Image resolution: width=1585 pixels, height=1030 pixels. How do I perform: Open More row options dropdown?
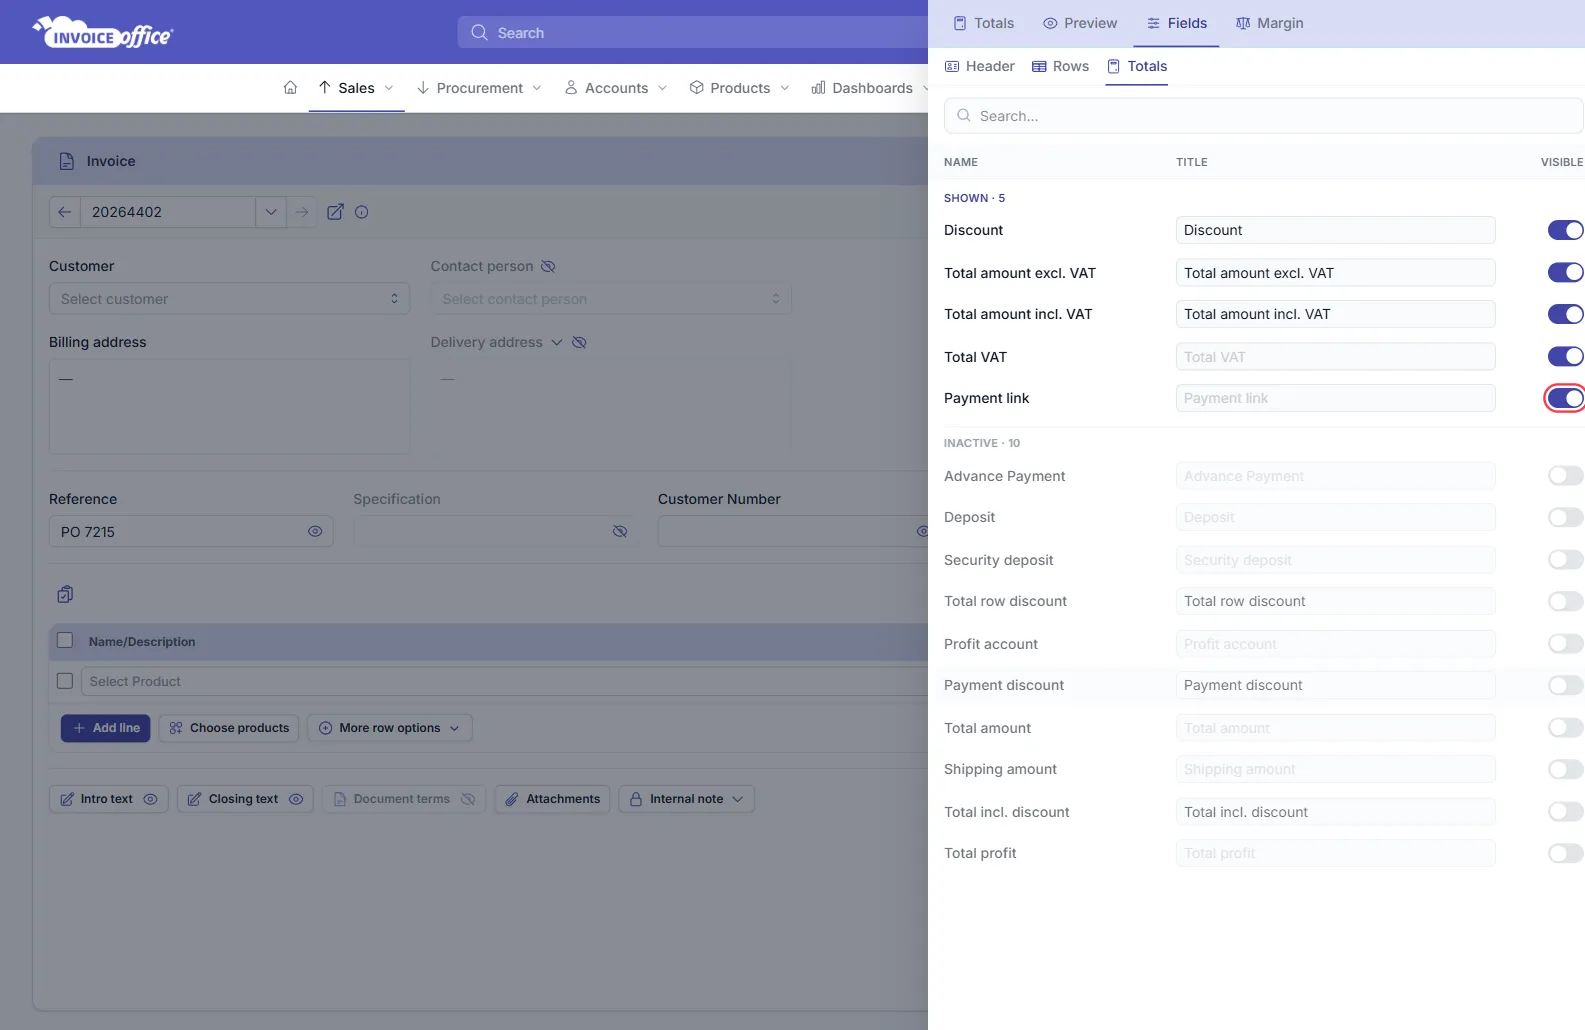coord(390,728)
